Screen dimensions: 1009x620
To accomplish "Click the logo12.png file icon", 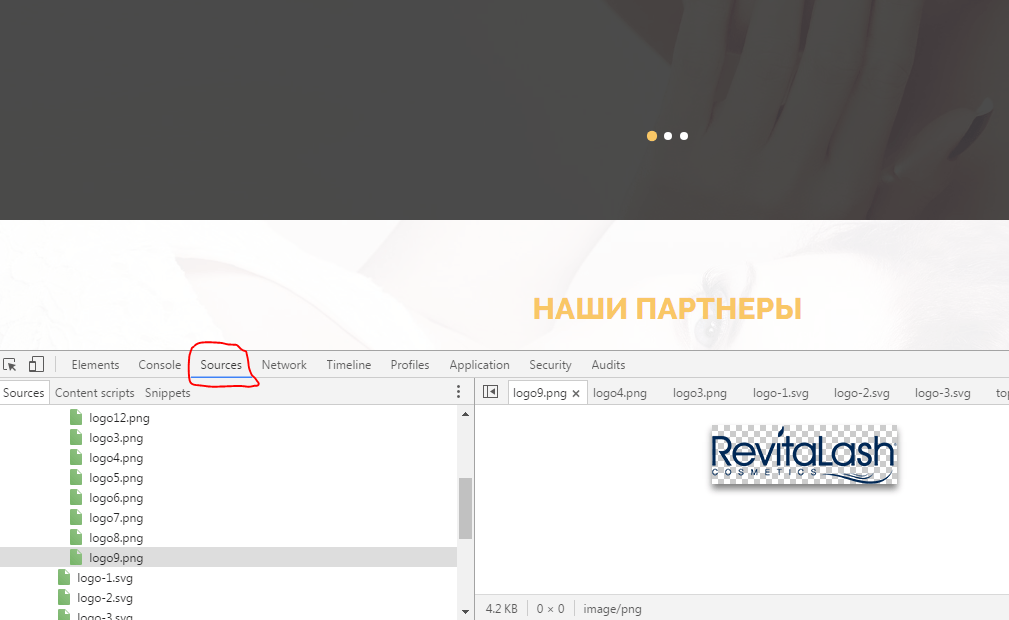I will (76, 418).
